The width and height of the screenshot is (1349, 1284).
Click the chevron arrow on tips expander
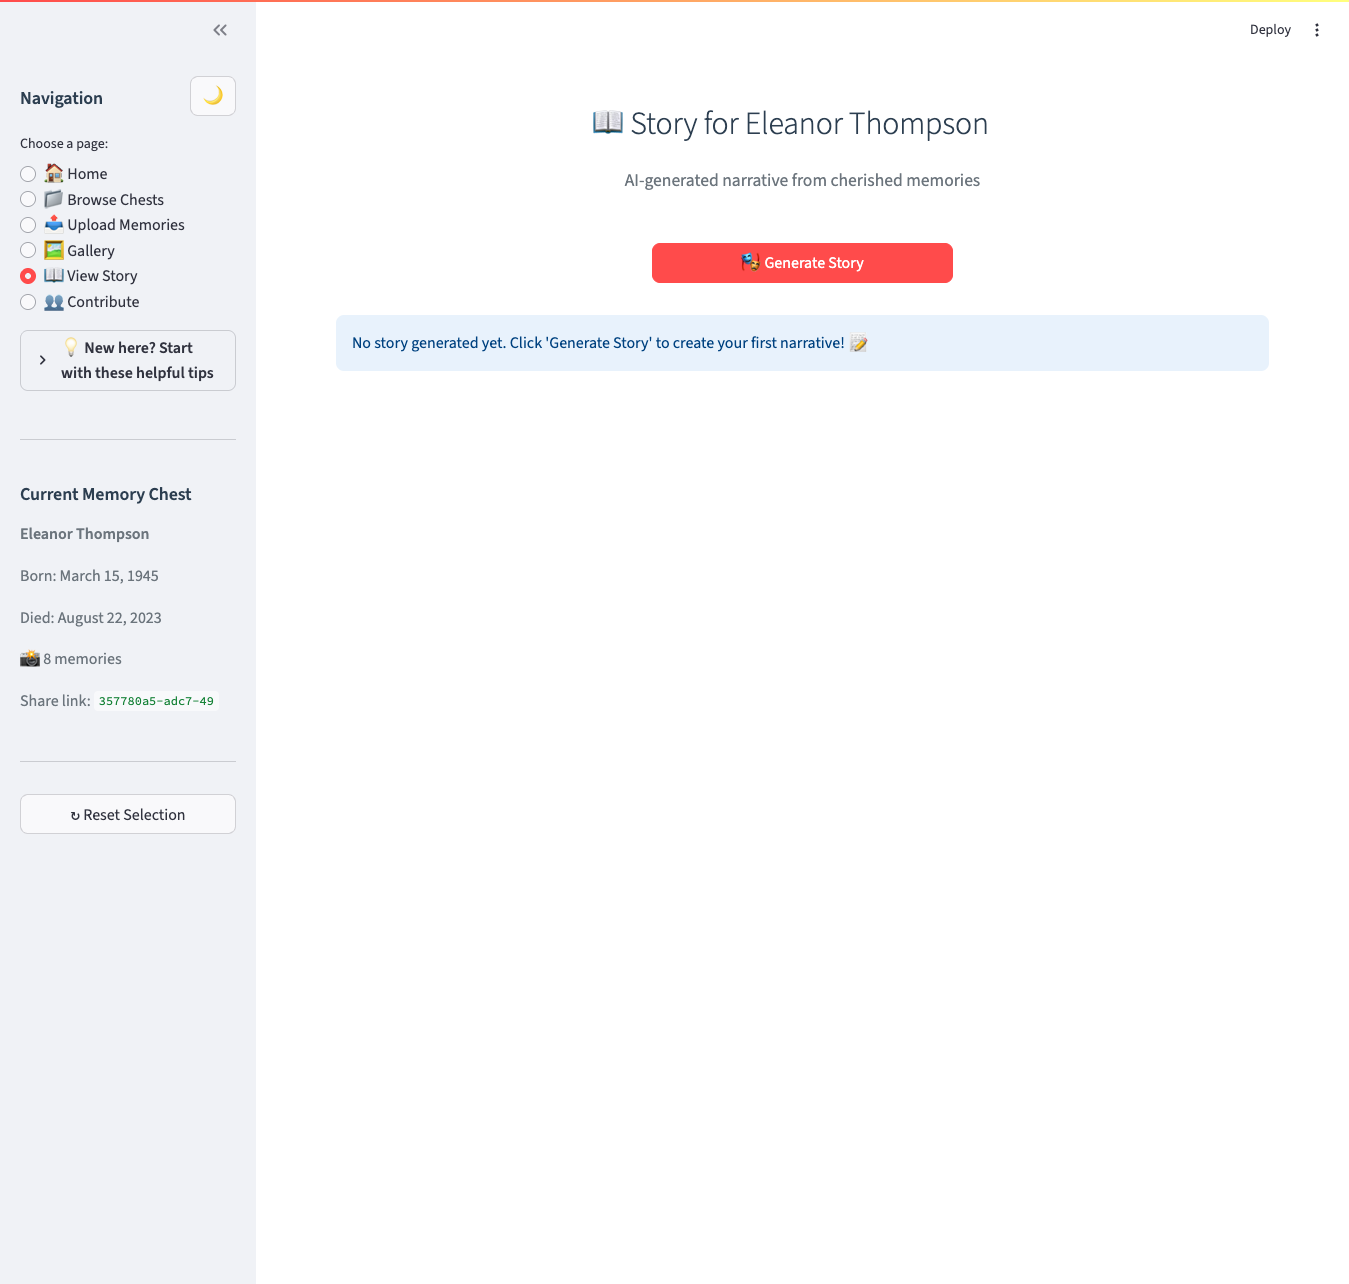pos(42,360)
